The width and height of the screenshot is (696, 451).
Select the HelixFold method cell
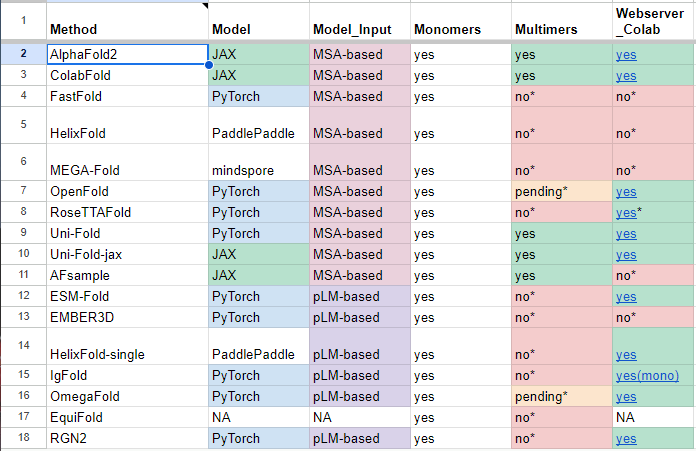[x=127, y=125]
